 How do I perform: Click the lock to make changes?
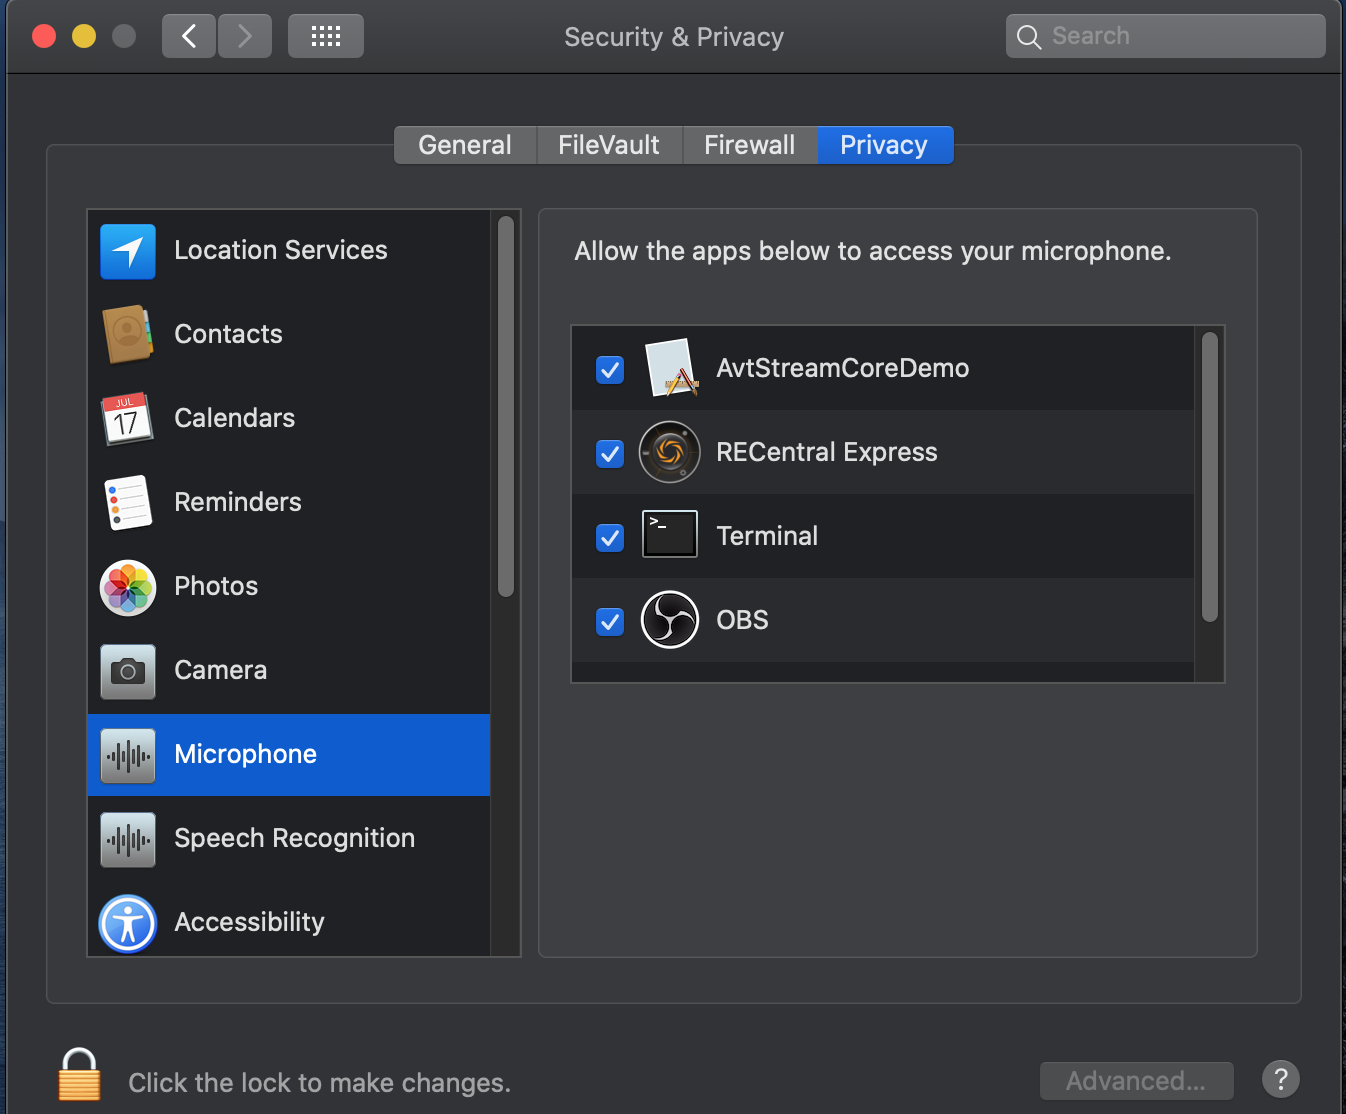click(x=79, y=1074)
